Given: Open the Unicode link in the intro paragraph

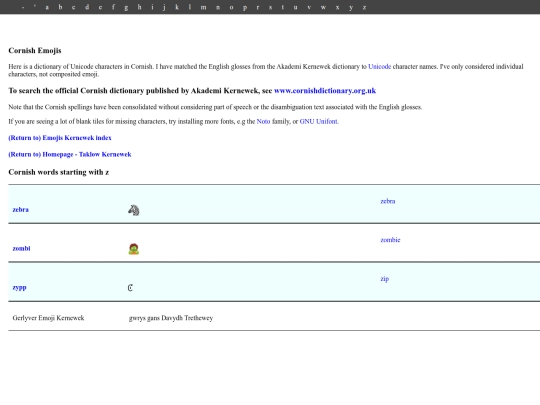Looking at the screenshot, I should pos(380,66).
